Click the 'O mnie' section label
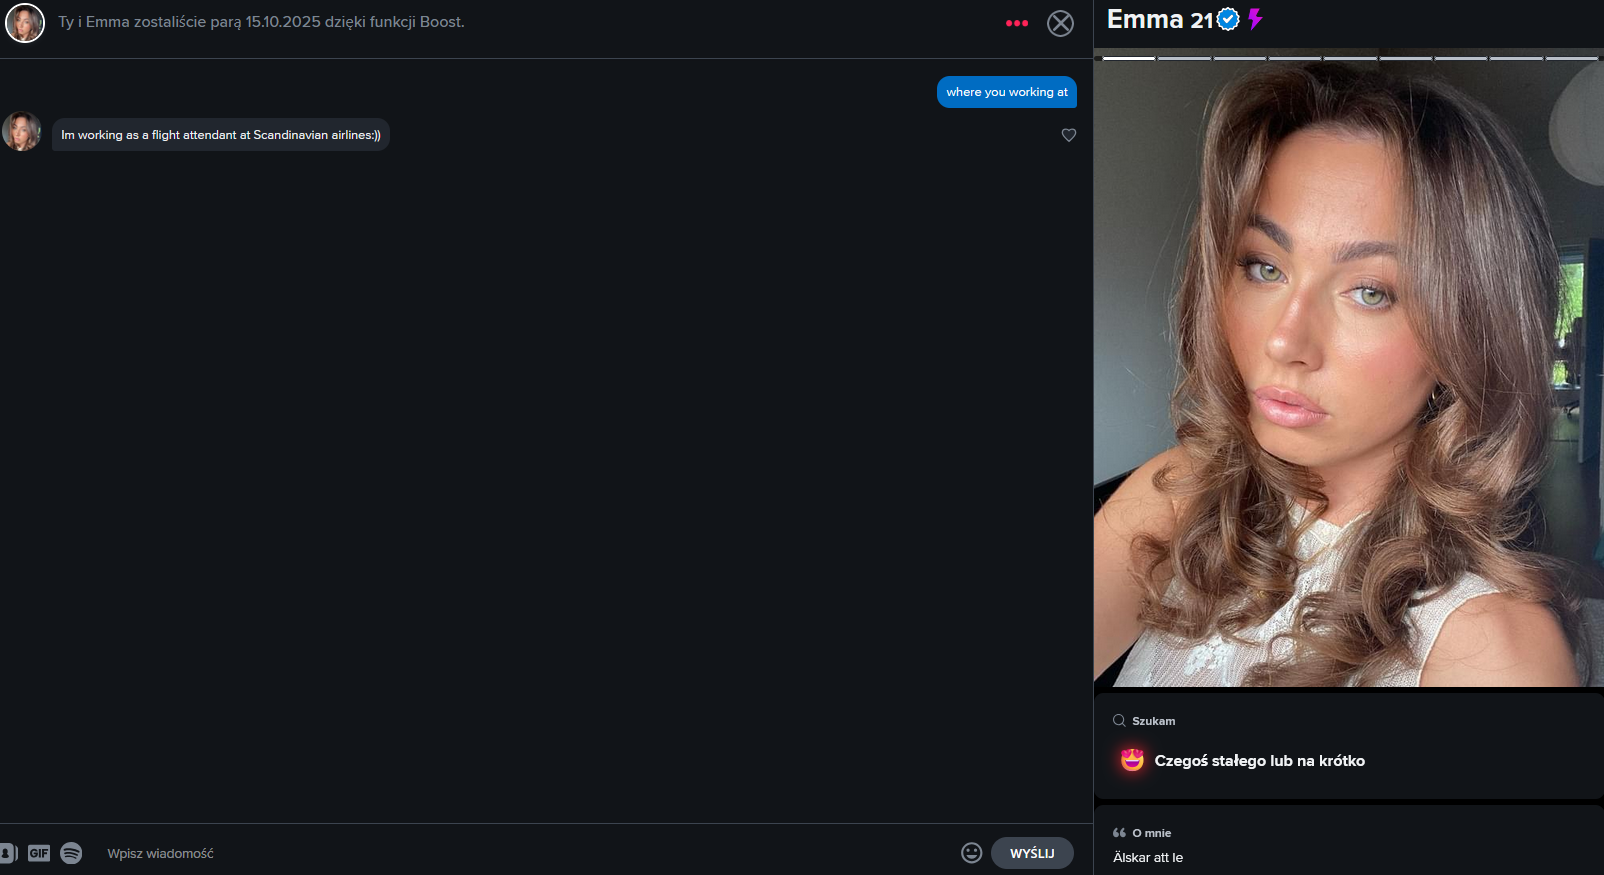The width and height of the screenshot is (1604, 875). (1152, 833)
